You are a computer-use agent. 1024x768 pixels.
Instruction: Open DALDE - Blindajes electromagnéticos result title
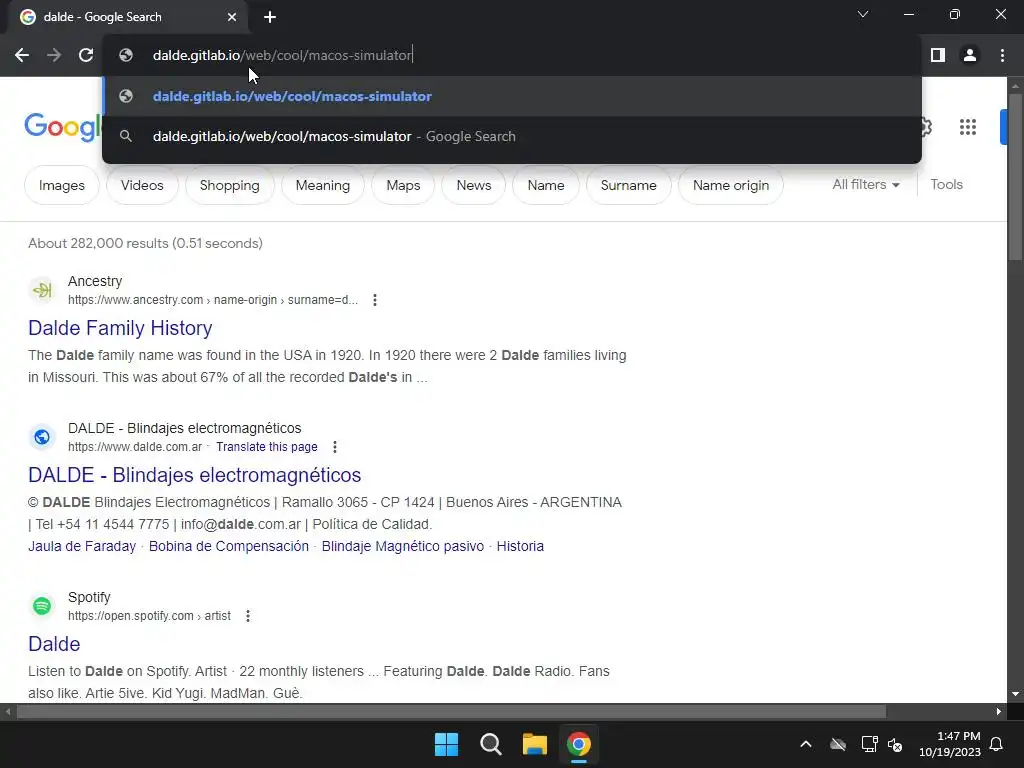click(195, 475)
